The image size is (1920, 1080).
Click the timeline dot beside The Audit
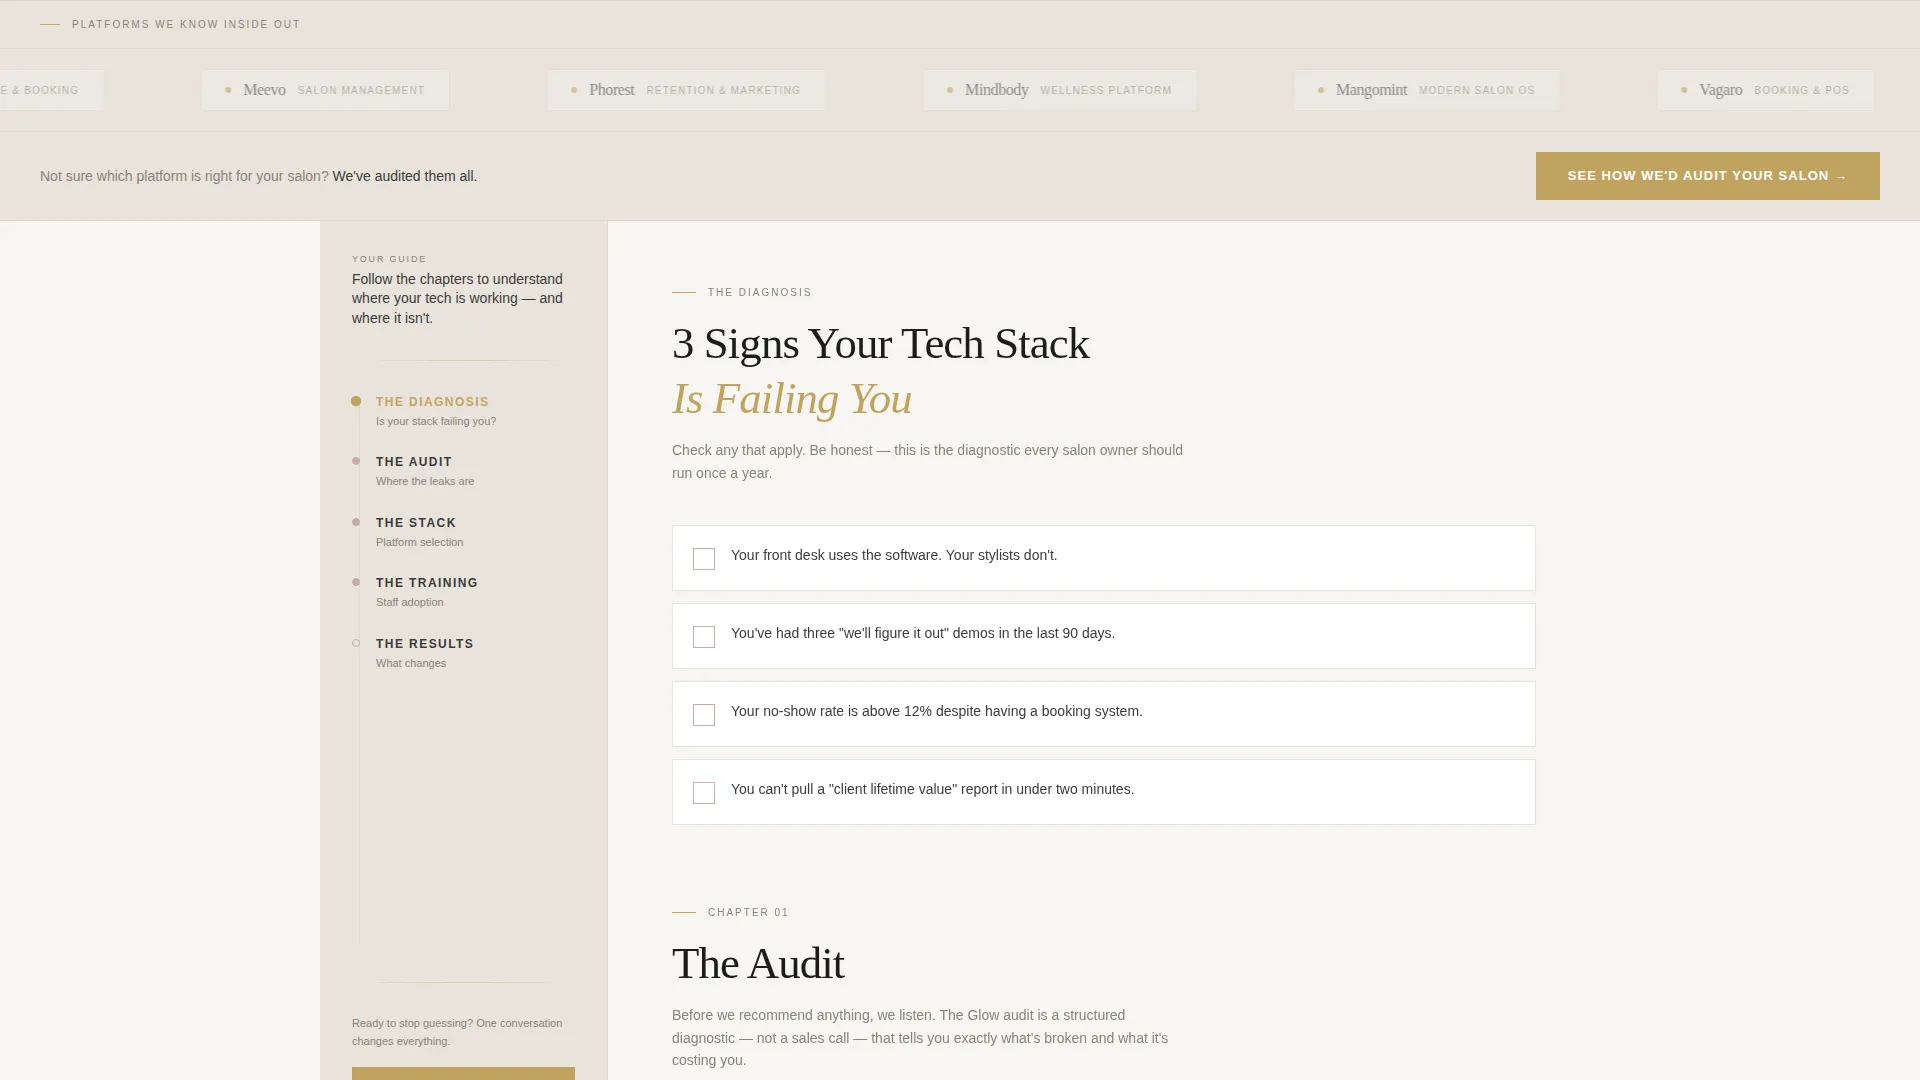[x=356, y=461]
